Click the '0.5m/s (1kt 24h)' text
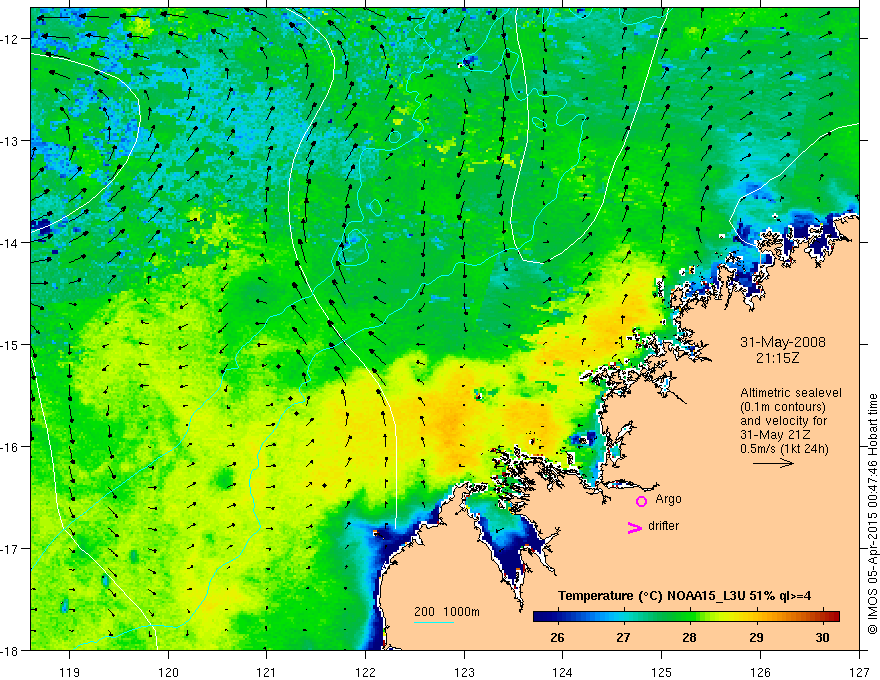The image size is (880, 680). 784,449
